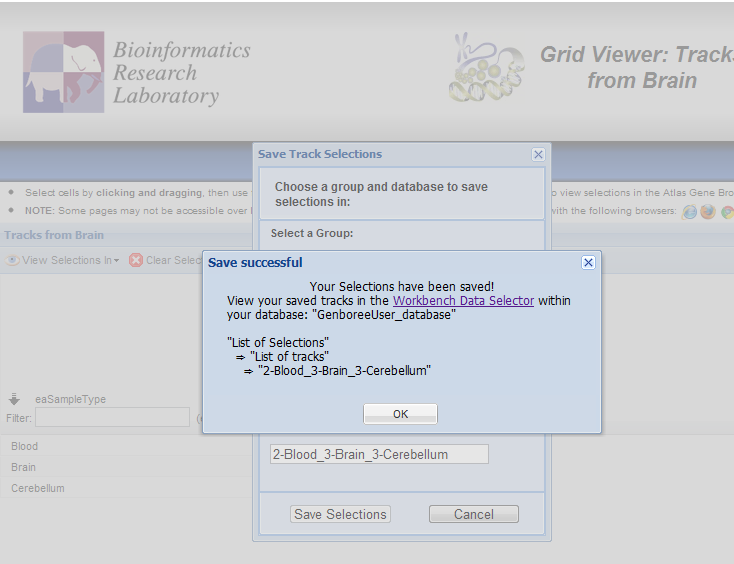The width and height of the screenshot is (734, 564).
Task: Select the Brain row
Action: pyautogui.click(x=24, y=467)
